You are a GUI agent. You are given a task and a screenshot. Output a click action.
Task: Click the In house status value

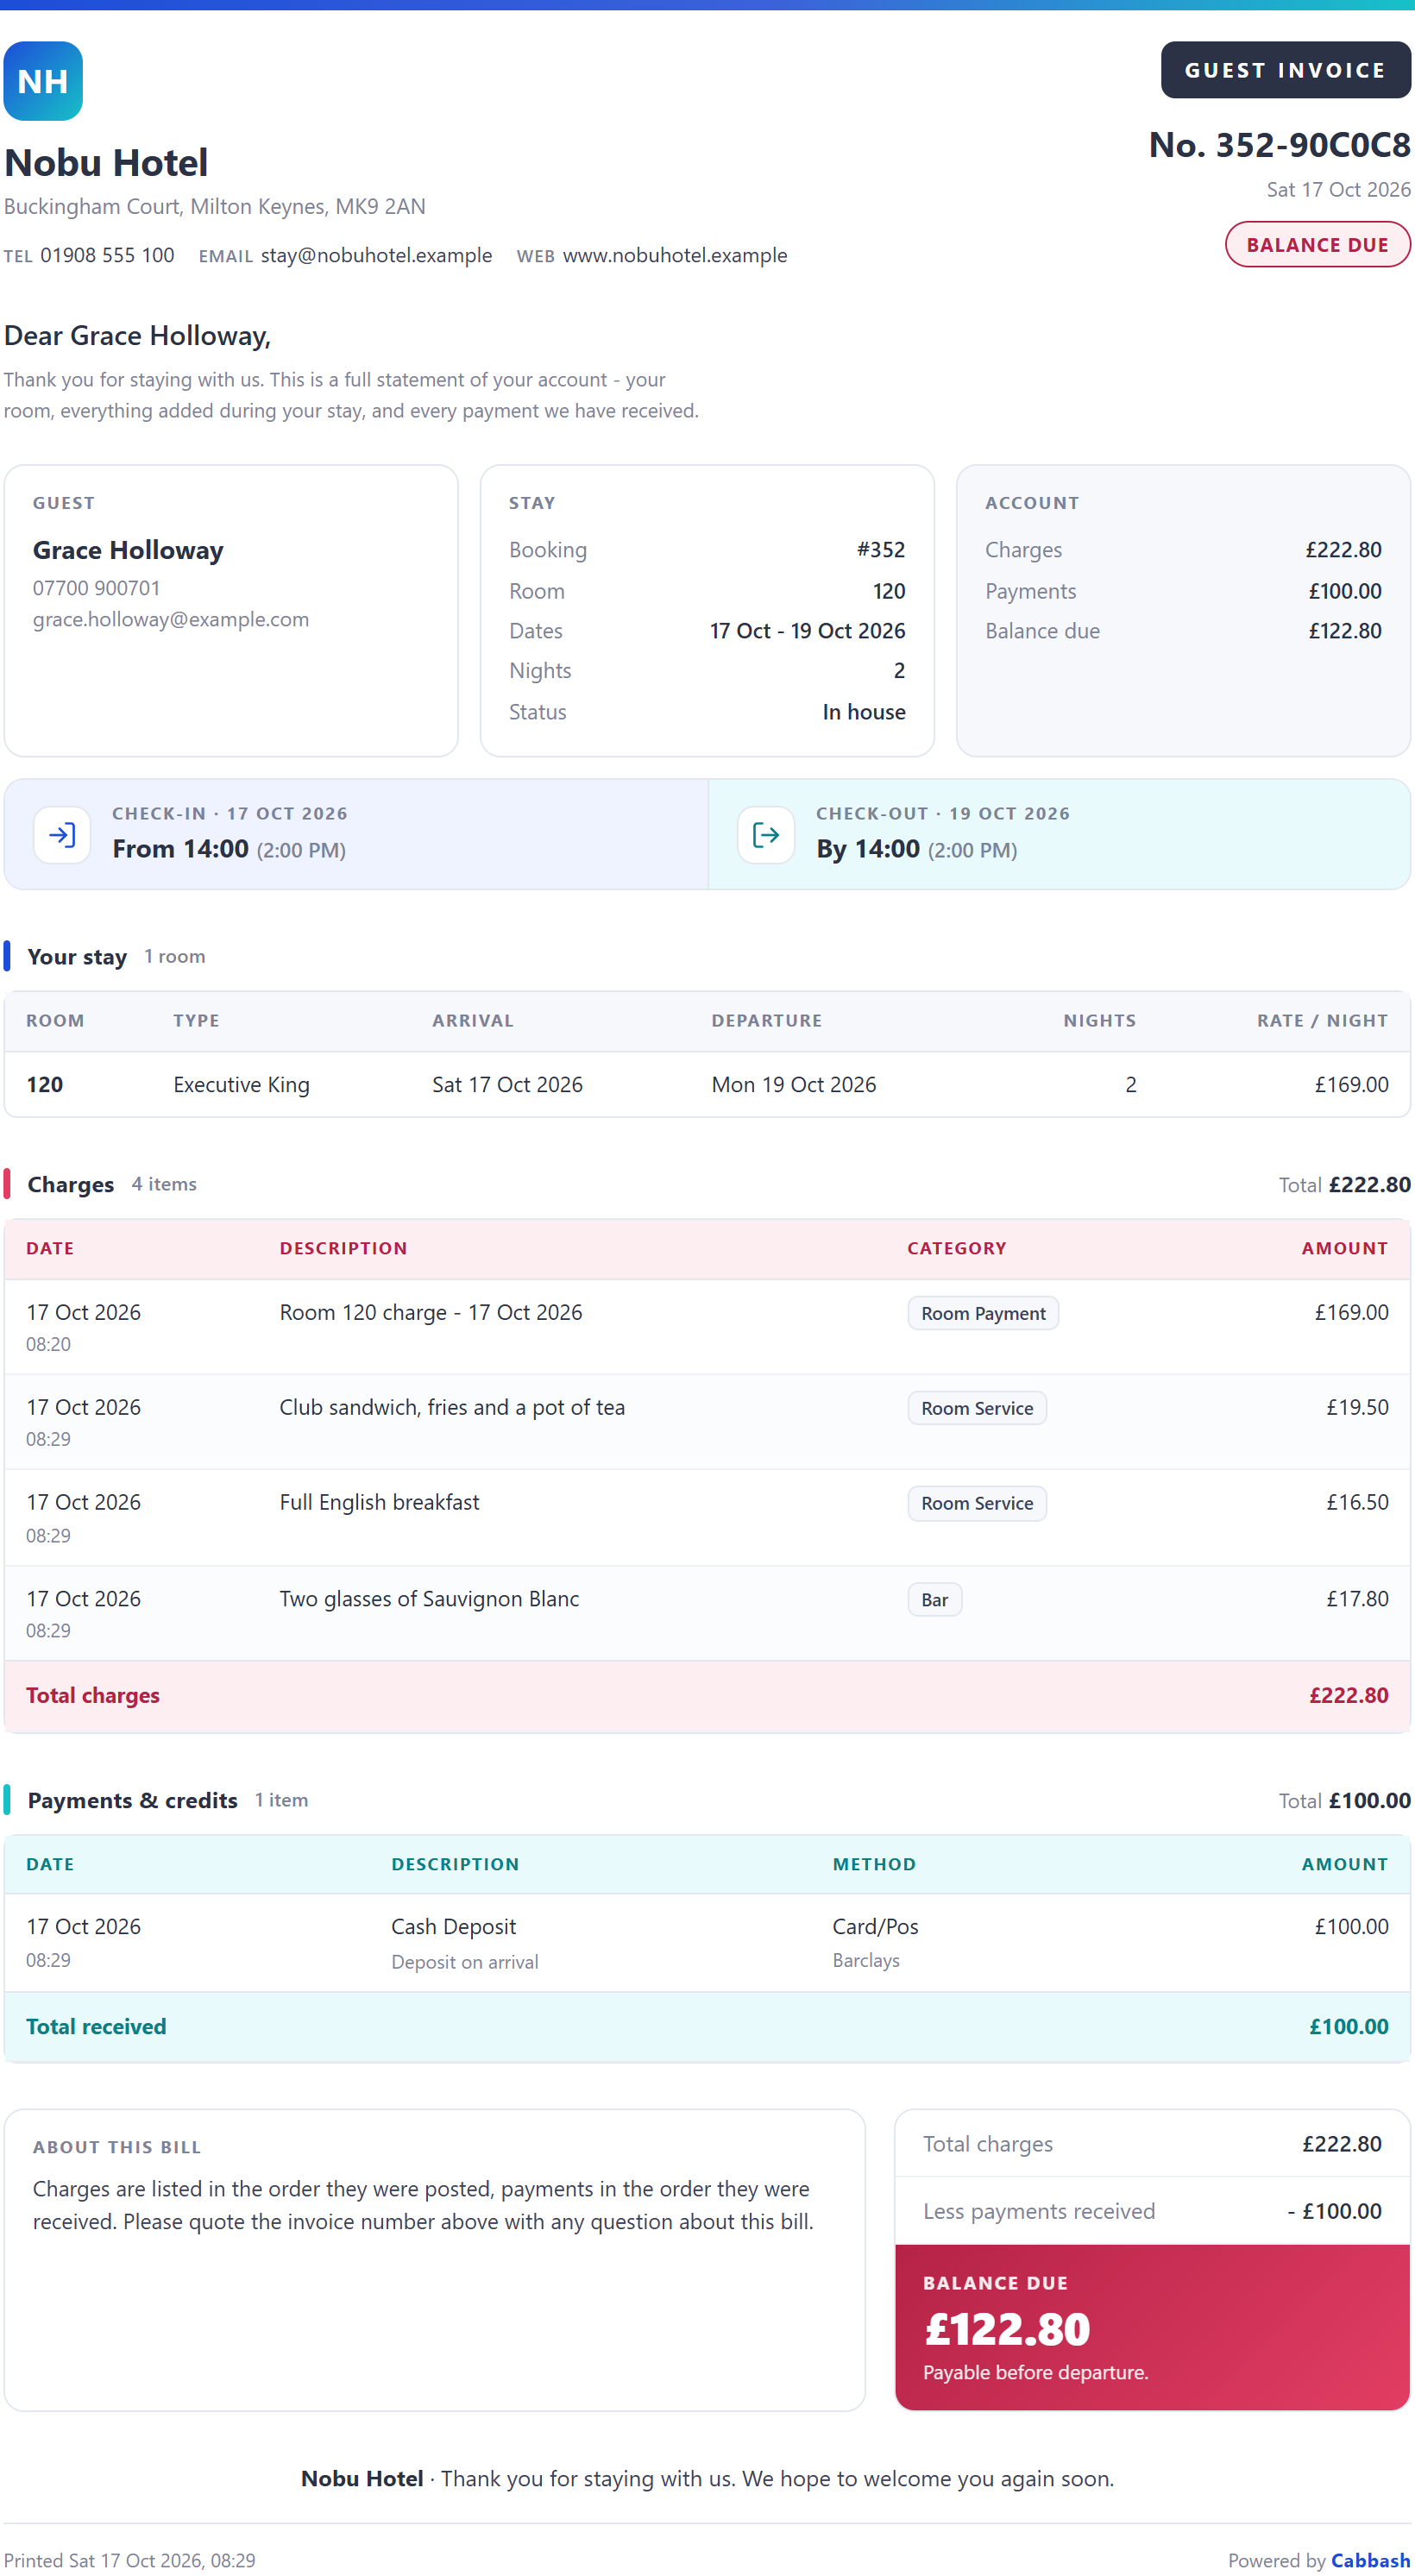864,712
